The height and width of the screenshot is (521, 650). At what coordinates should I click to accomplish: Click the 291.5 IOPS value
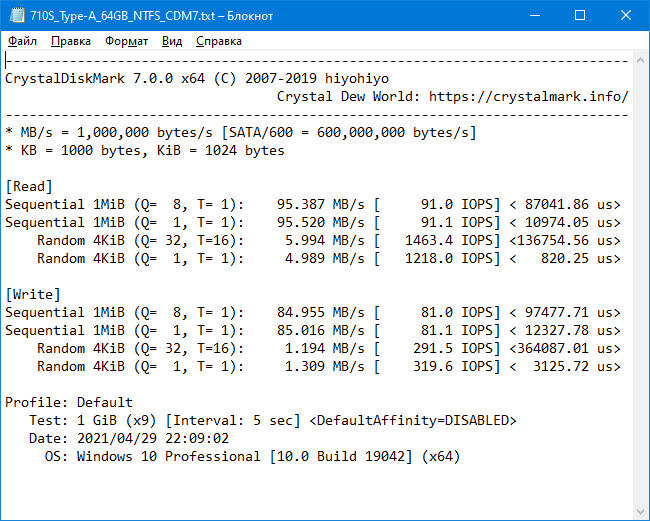[453, 348]
